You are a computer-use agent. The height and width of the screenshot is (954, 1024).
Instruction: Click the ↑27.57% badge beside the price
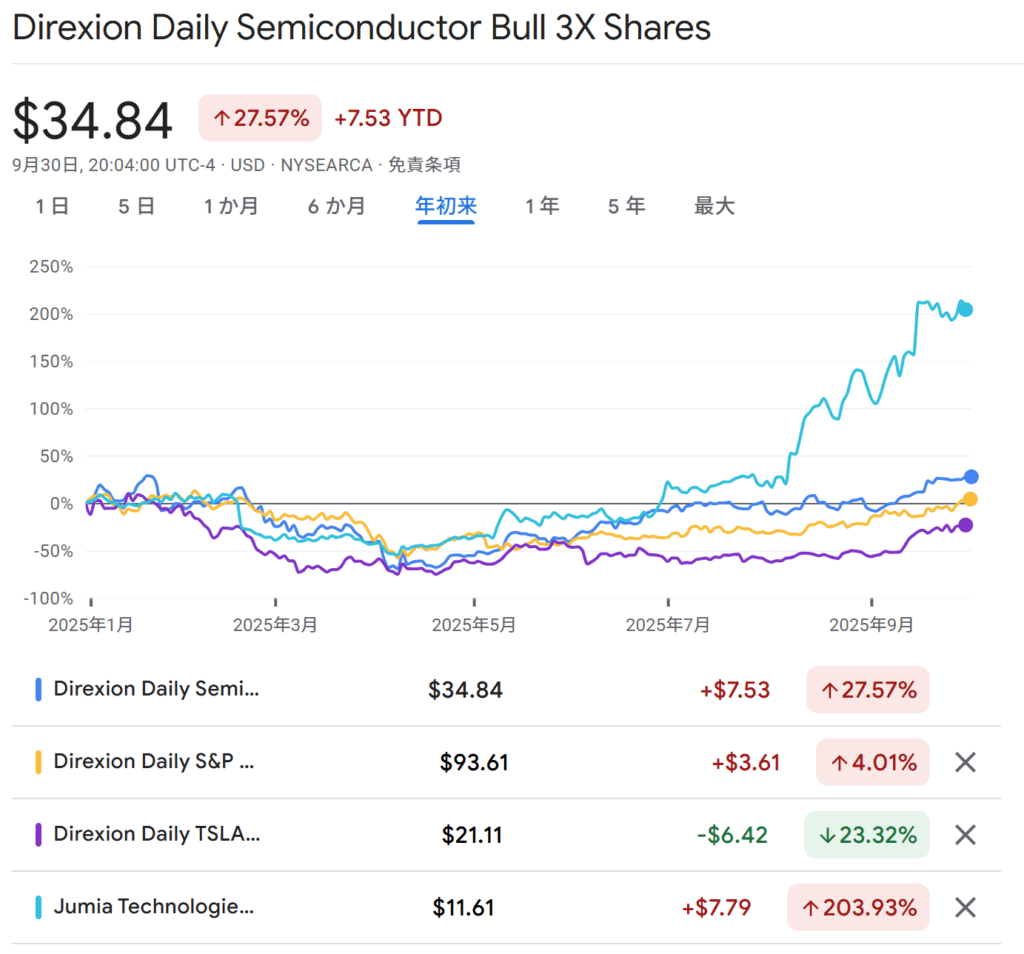[260, 118]
